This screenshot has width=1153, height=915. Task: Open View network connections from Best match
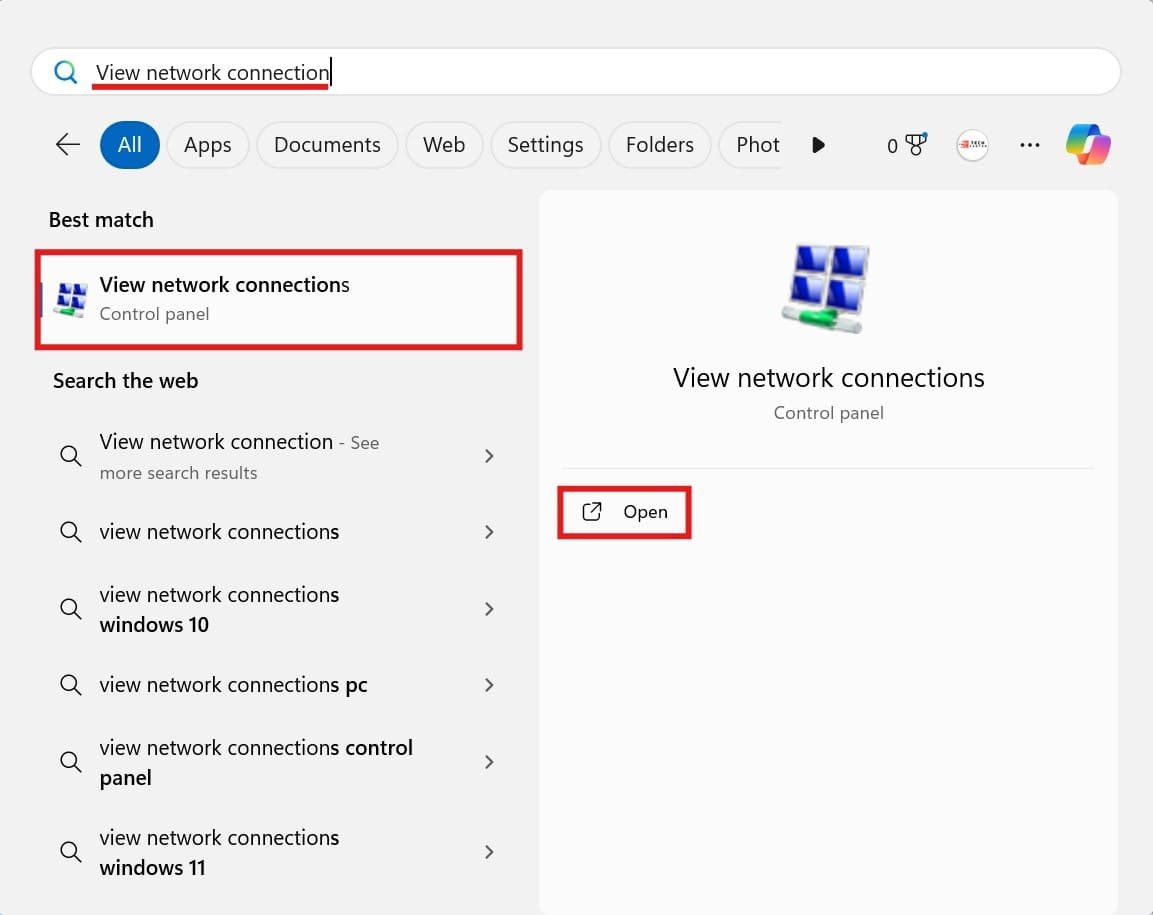point(224,297)
